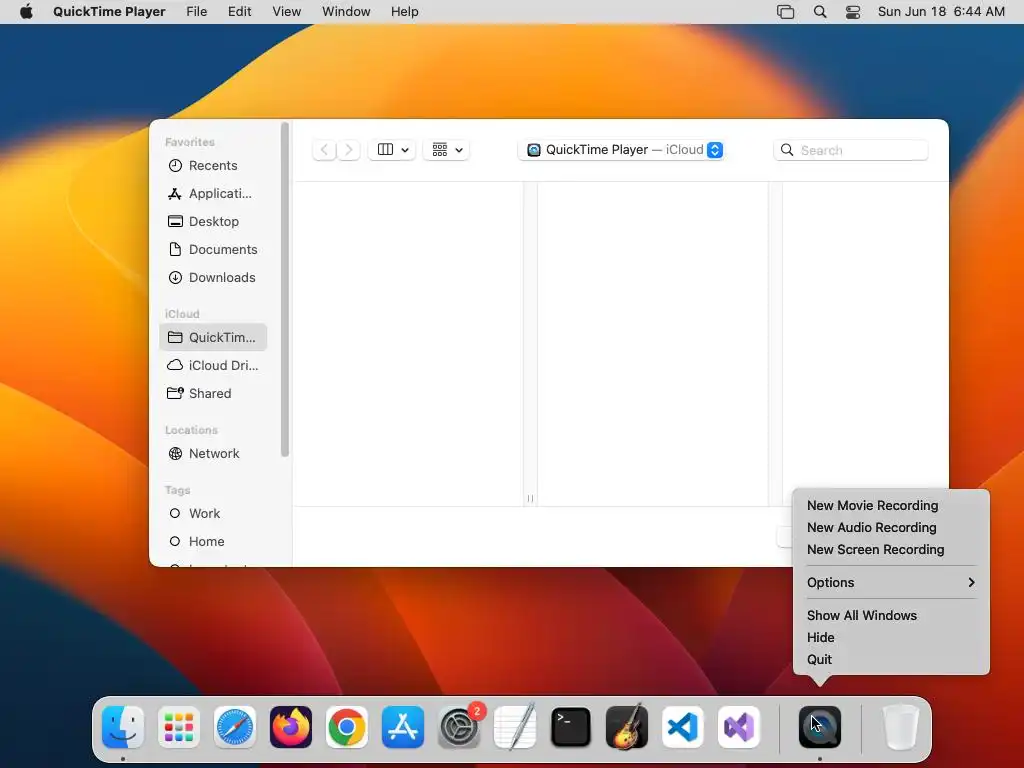Open TextEdit from the Dock
This screenshot has height=768, width=1024.
point(515,727)
